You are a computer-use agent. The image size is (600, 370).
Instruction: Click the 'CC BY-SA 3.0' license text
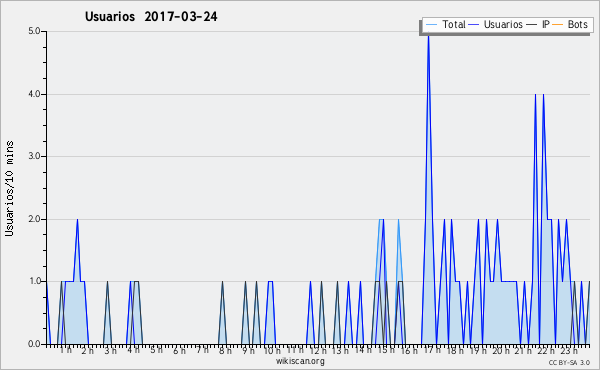coord(569,363)
